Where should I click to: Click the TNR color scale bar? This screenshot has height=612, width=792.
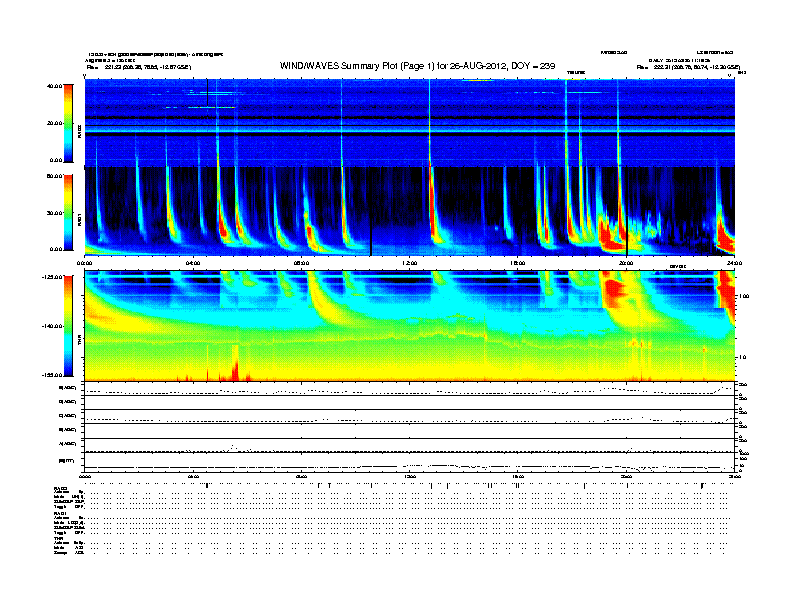[x=68, y=326]
